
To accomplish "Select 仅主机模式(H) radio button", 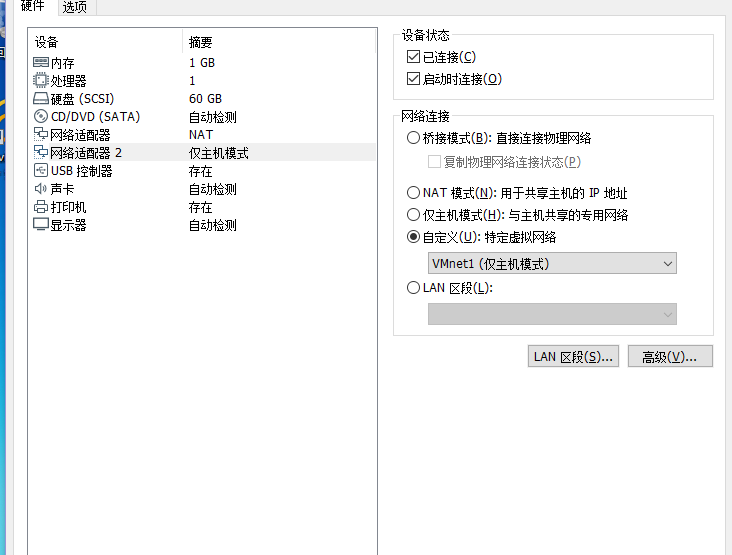I will 413,215.
